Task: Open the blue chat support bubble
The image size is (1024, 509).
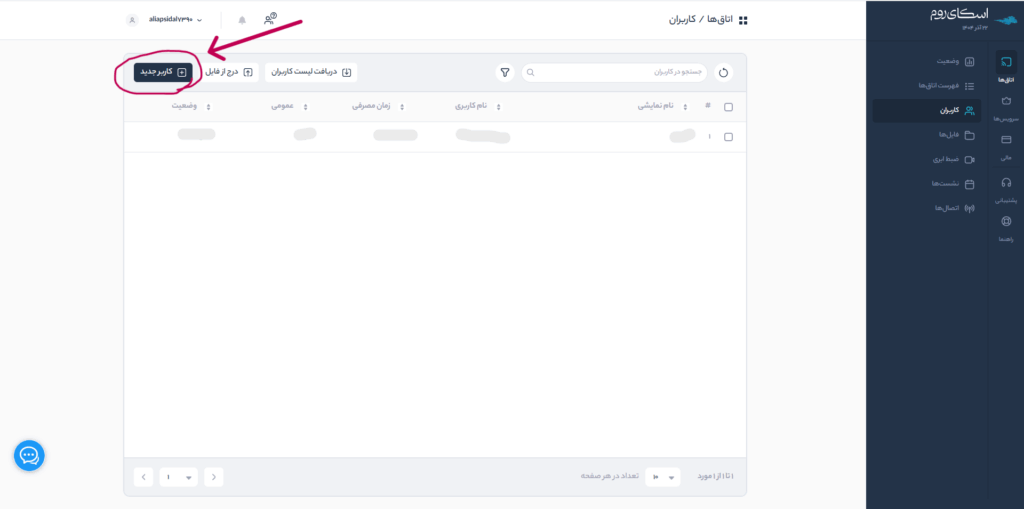Action: (x=29, y=456)
